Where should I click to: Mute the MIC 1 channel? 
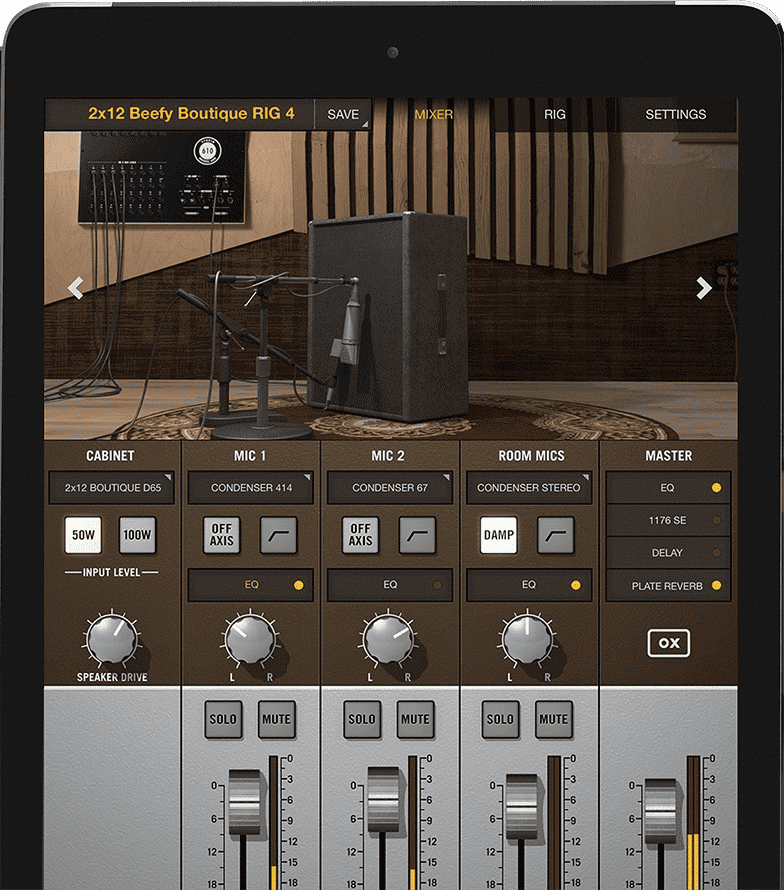pos(276,719)
